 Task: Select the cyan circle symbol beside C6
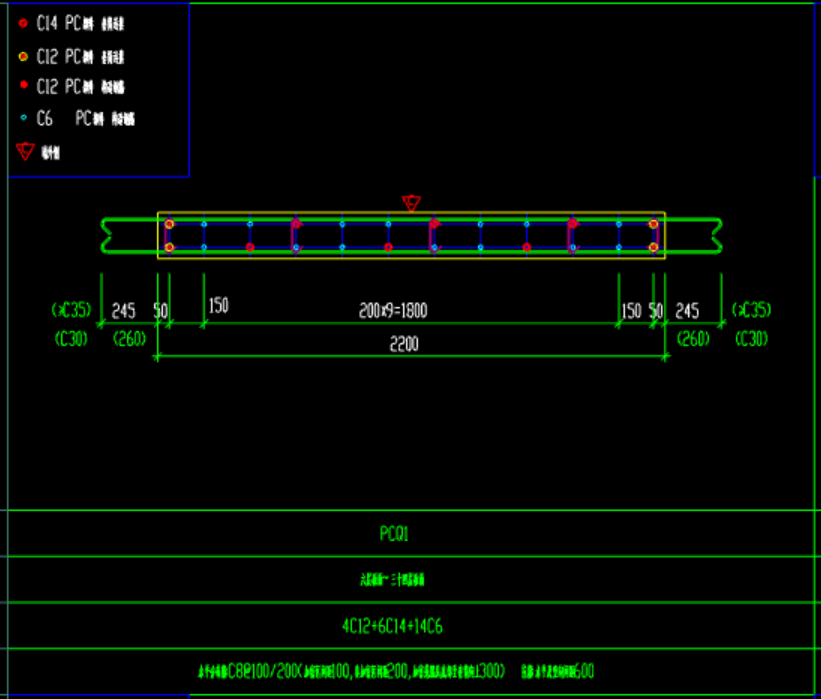24,118
